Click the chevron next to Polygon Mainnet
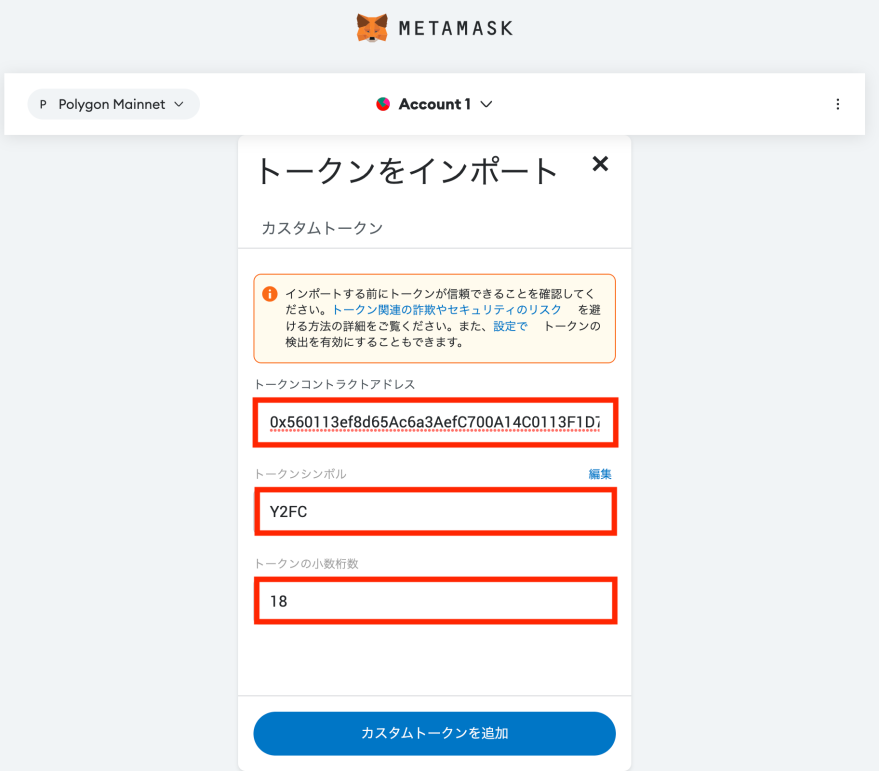Viewport: 879px width, 771px height. (x=179, y=104)
